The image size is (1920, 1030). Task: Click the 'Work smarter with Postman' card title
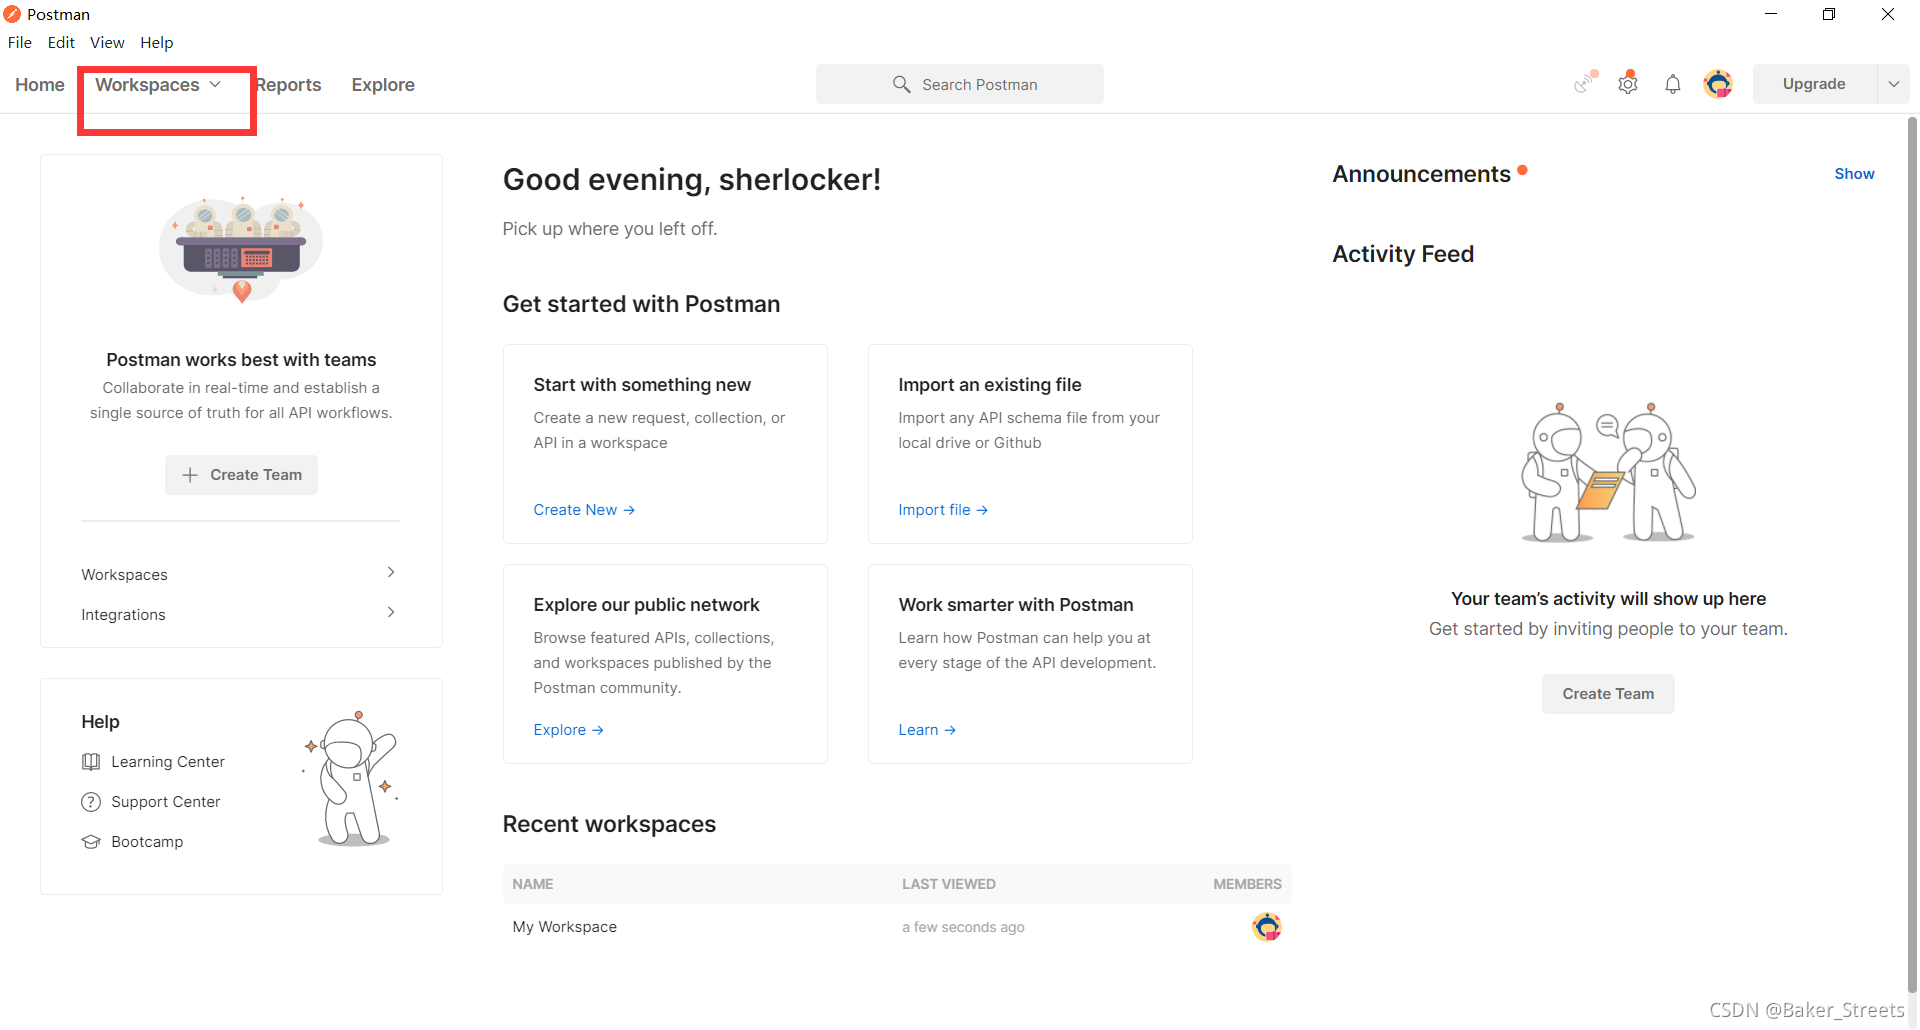(x=1016, y=605)
